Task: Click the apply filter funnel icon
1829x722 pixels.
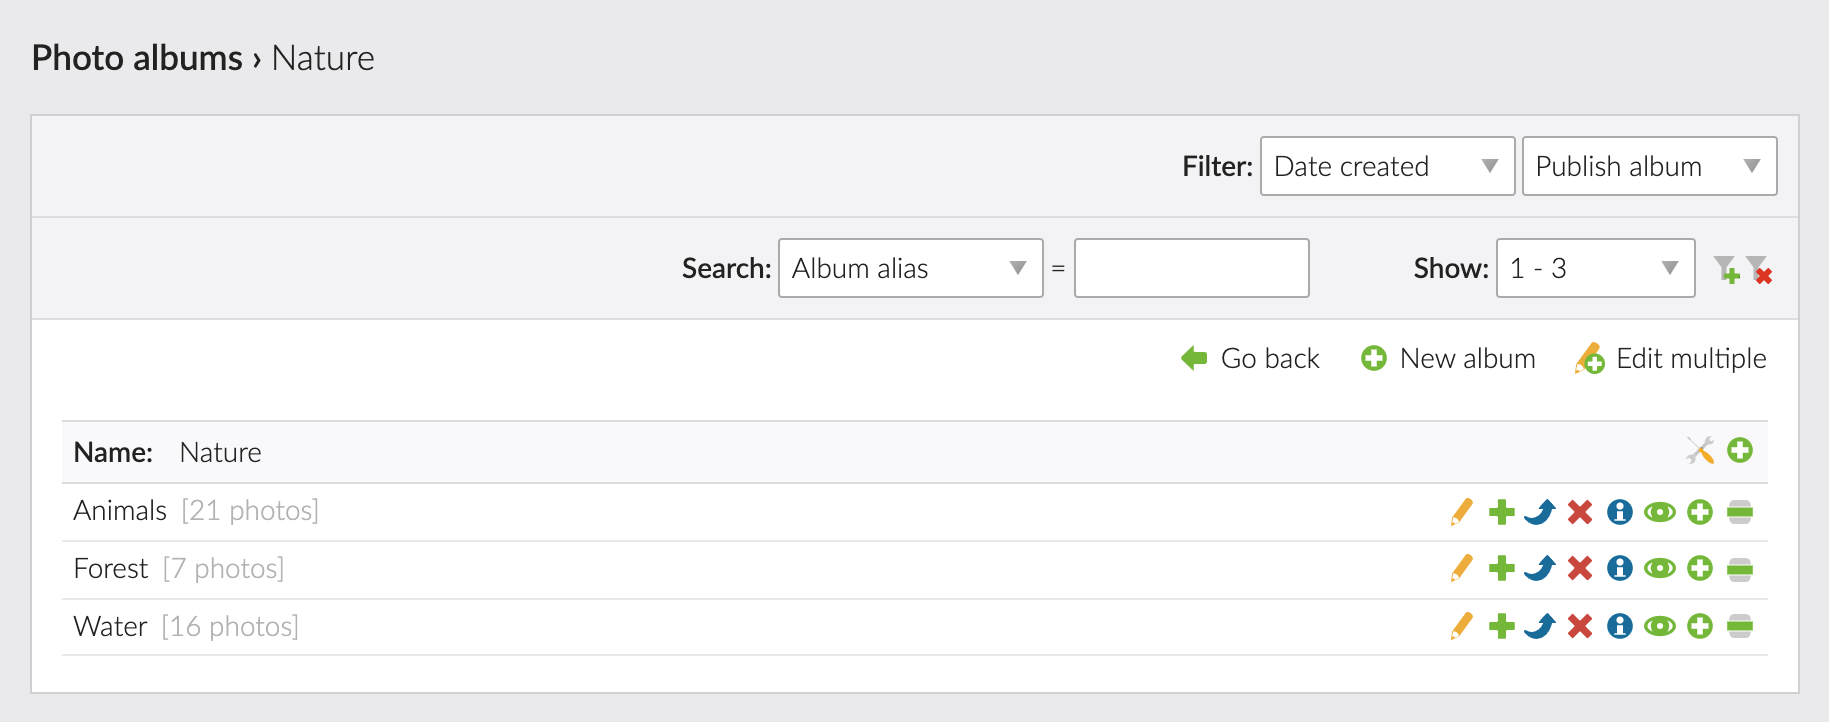Action: click(1726, 269)
